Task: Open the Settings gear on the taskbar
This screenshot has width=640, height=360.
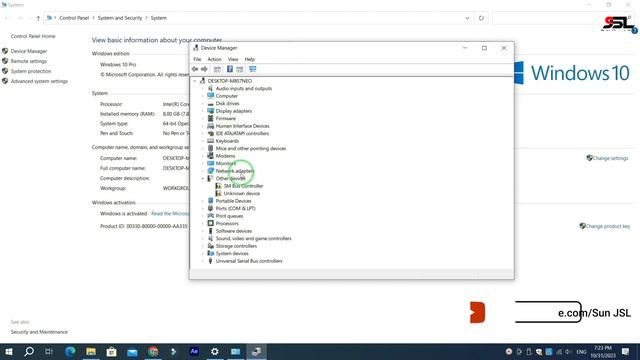Action: tap(215, 351)
